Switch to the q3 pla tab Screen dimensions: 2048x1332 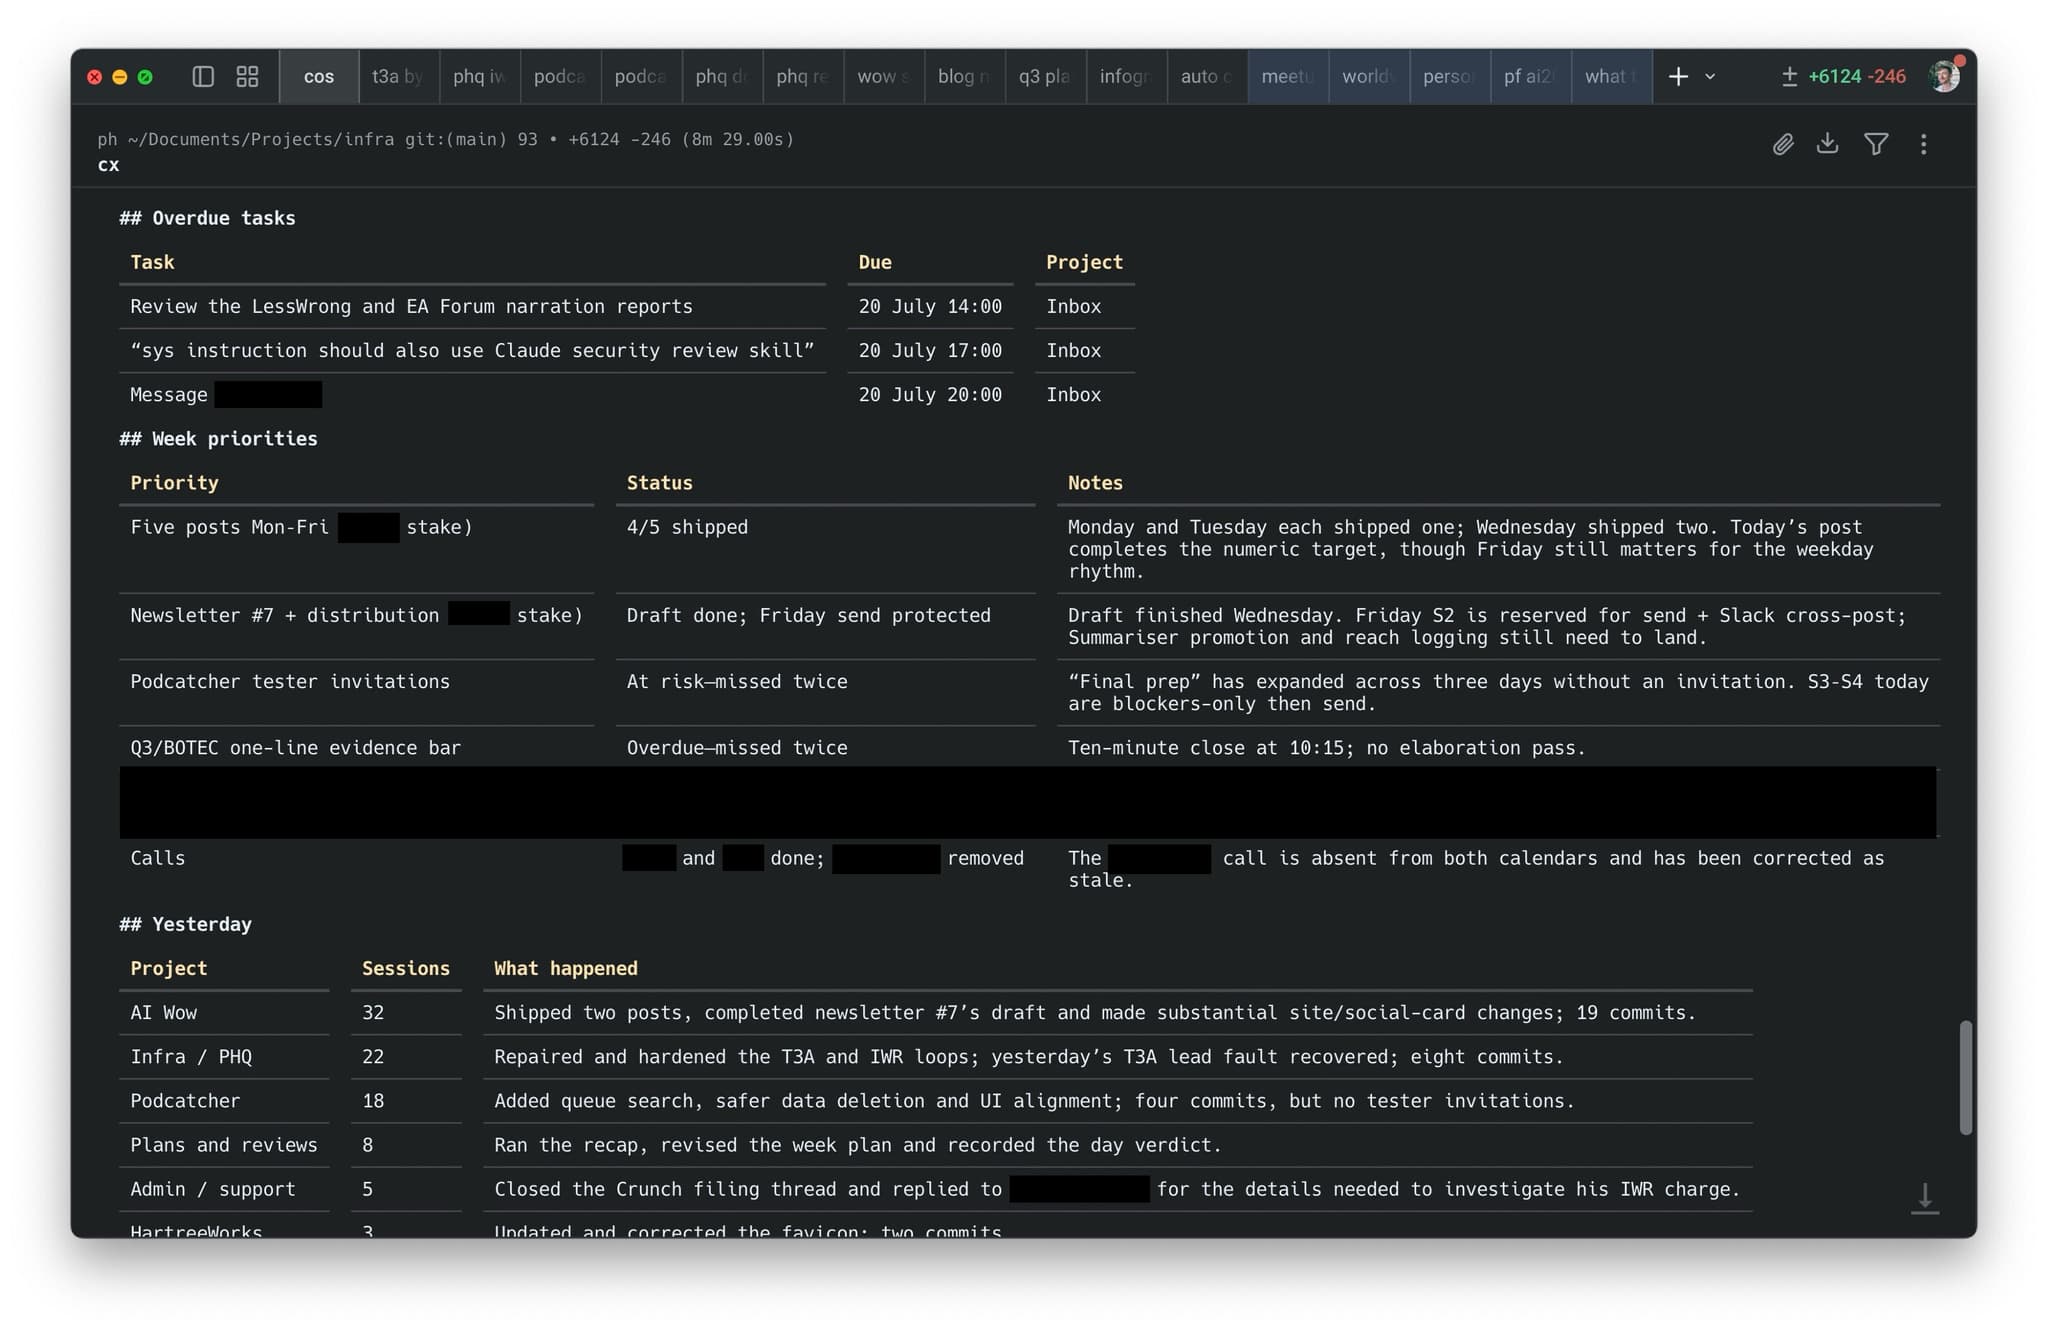point(1044,76)
